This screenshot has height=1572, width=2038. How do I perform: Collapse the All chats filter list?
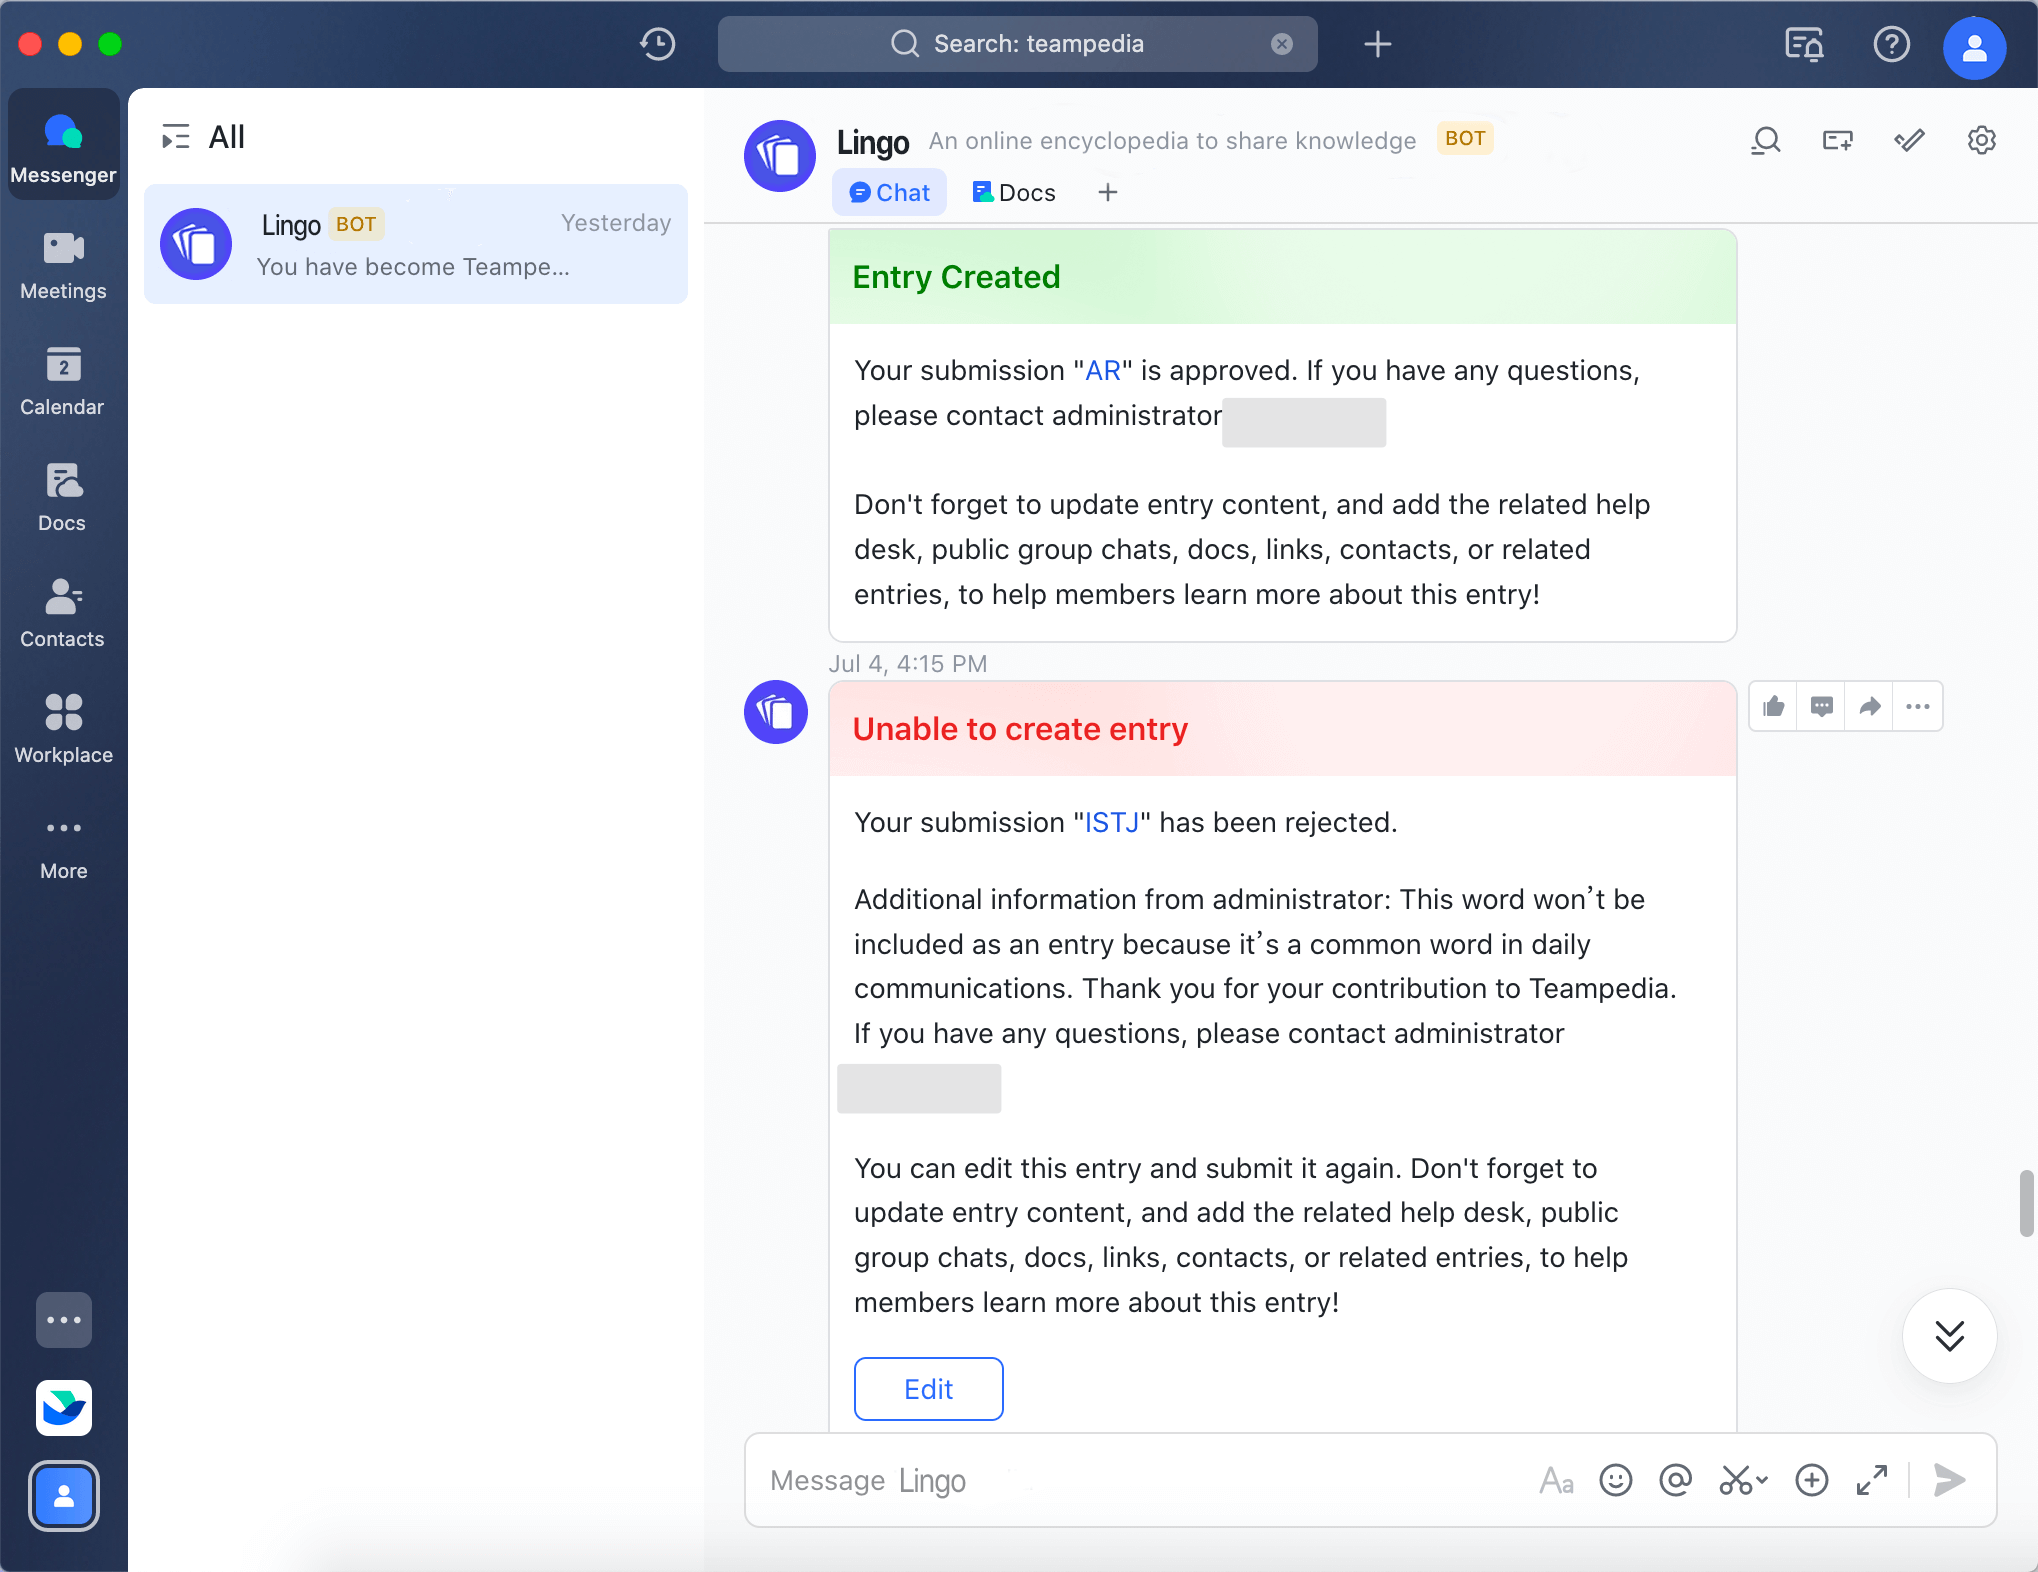[x=176, y=137]
